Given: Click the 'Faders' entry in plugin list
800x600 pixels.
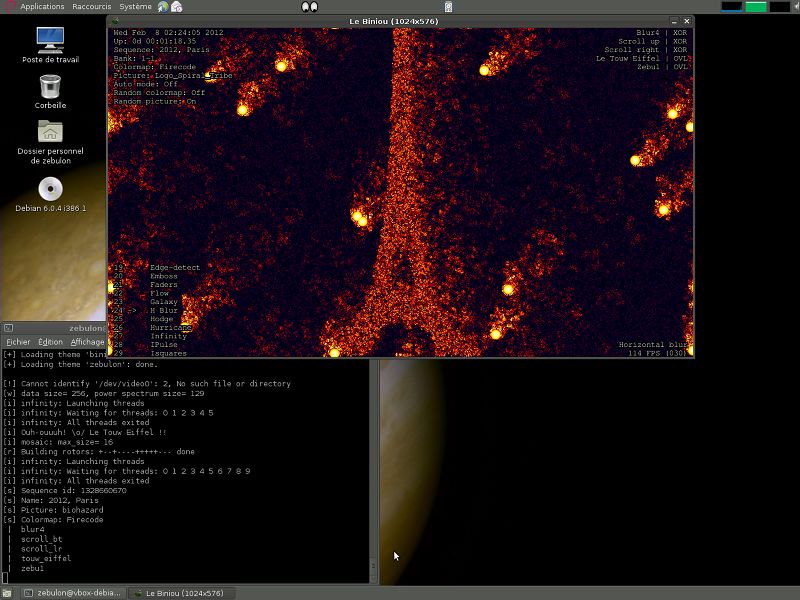Looking at the screenshot, I should [x=163, y=285].
